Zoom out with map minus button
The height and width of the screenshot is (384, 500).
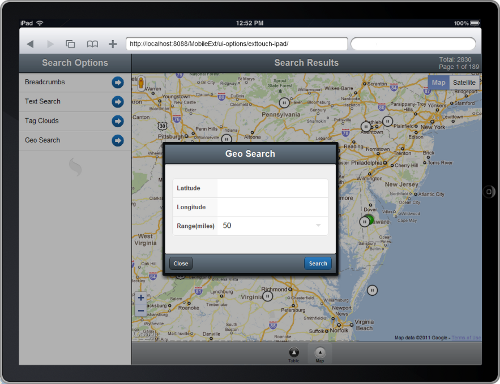[141, 311]
